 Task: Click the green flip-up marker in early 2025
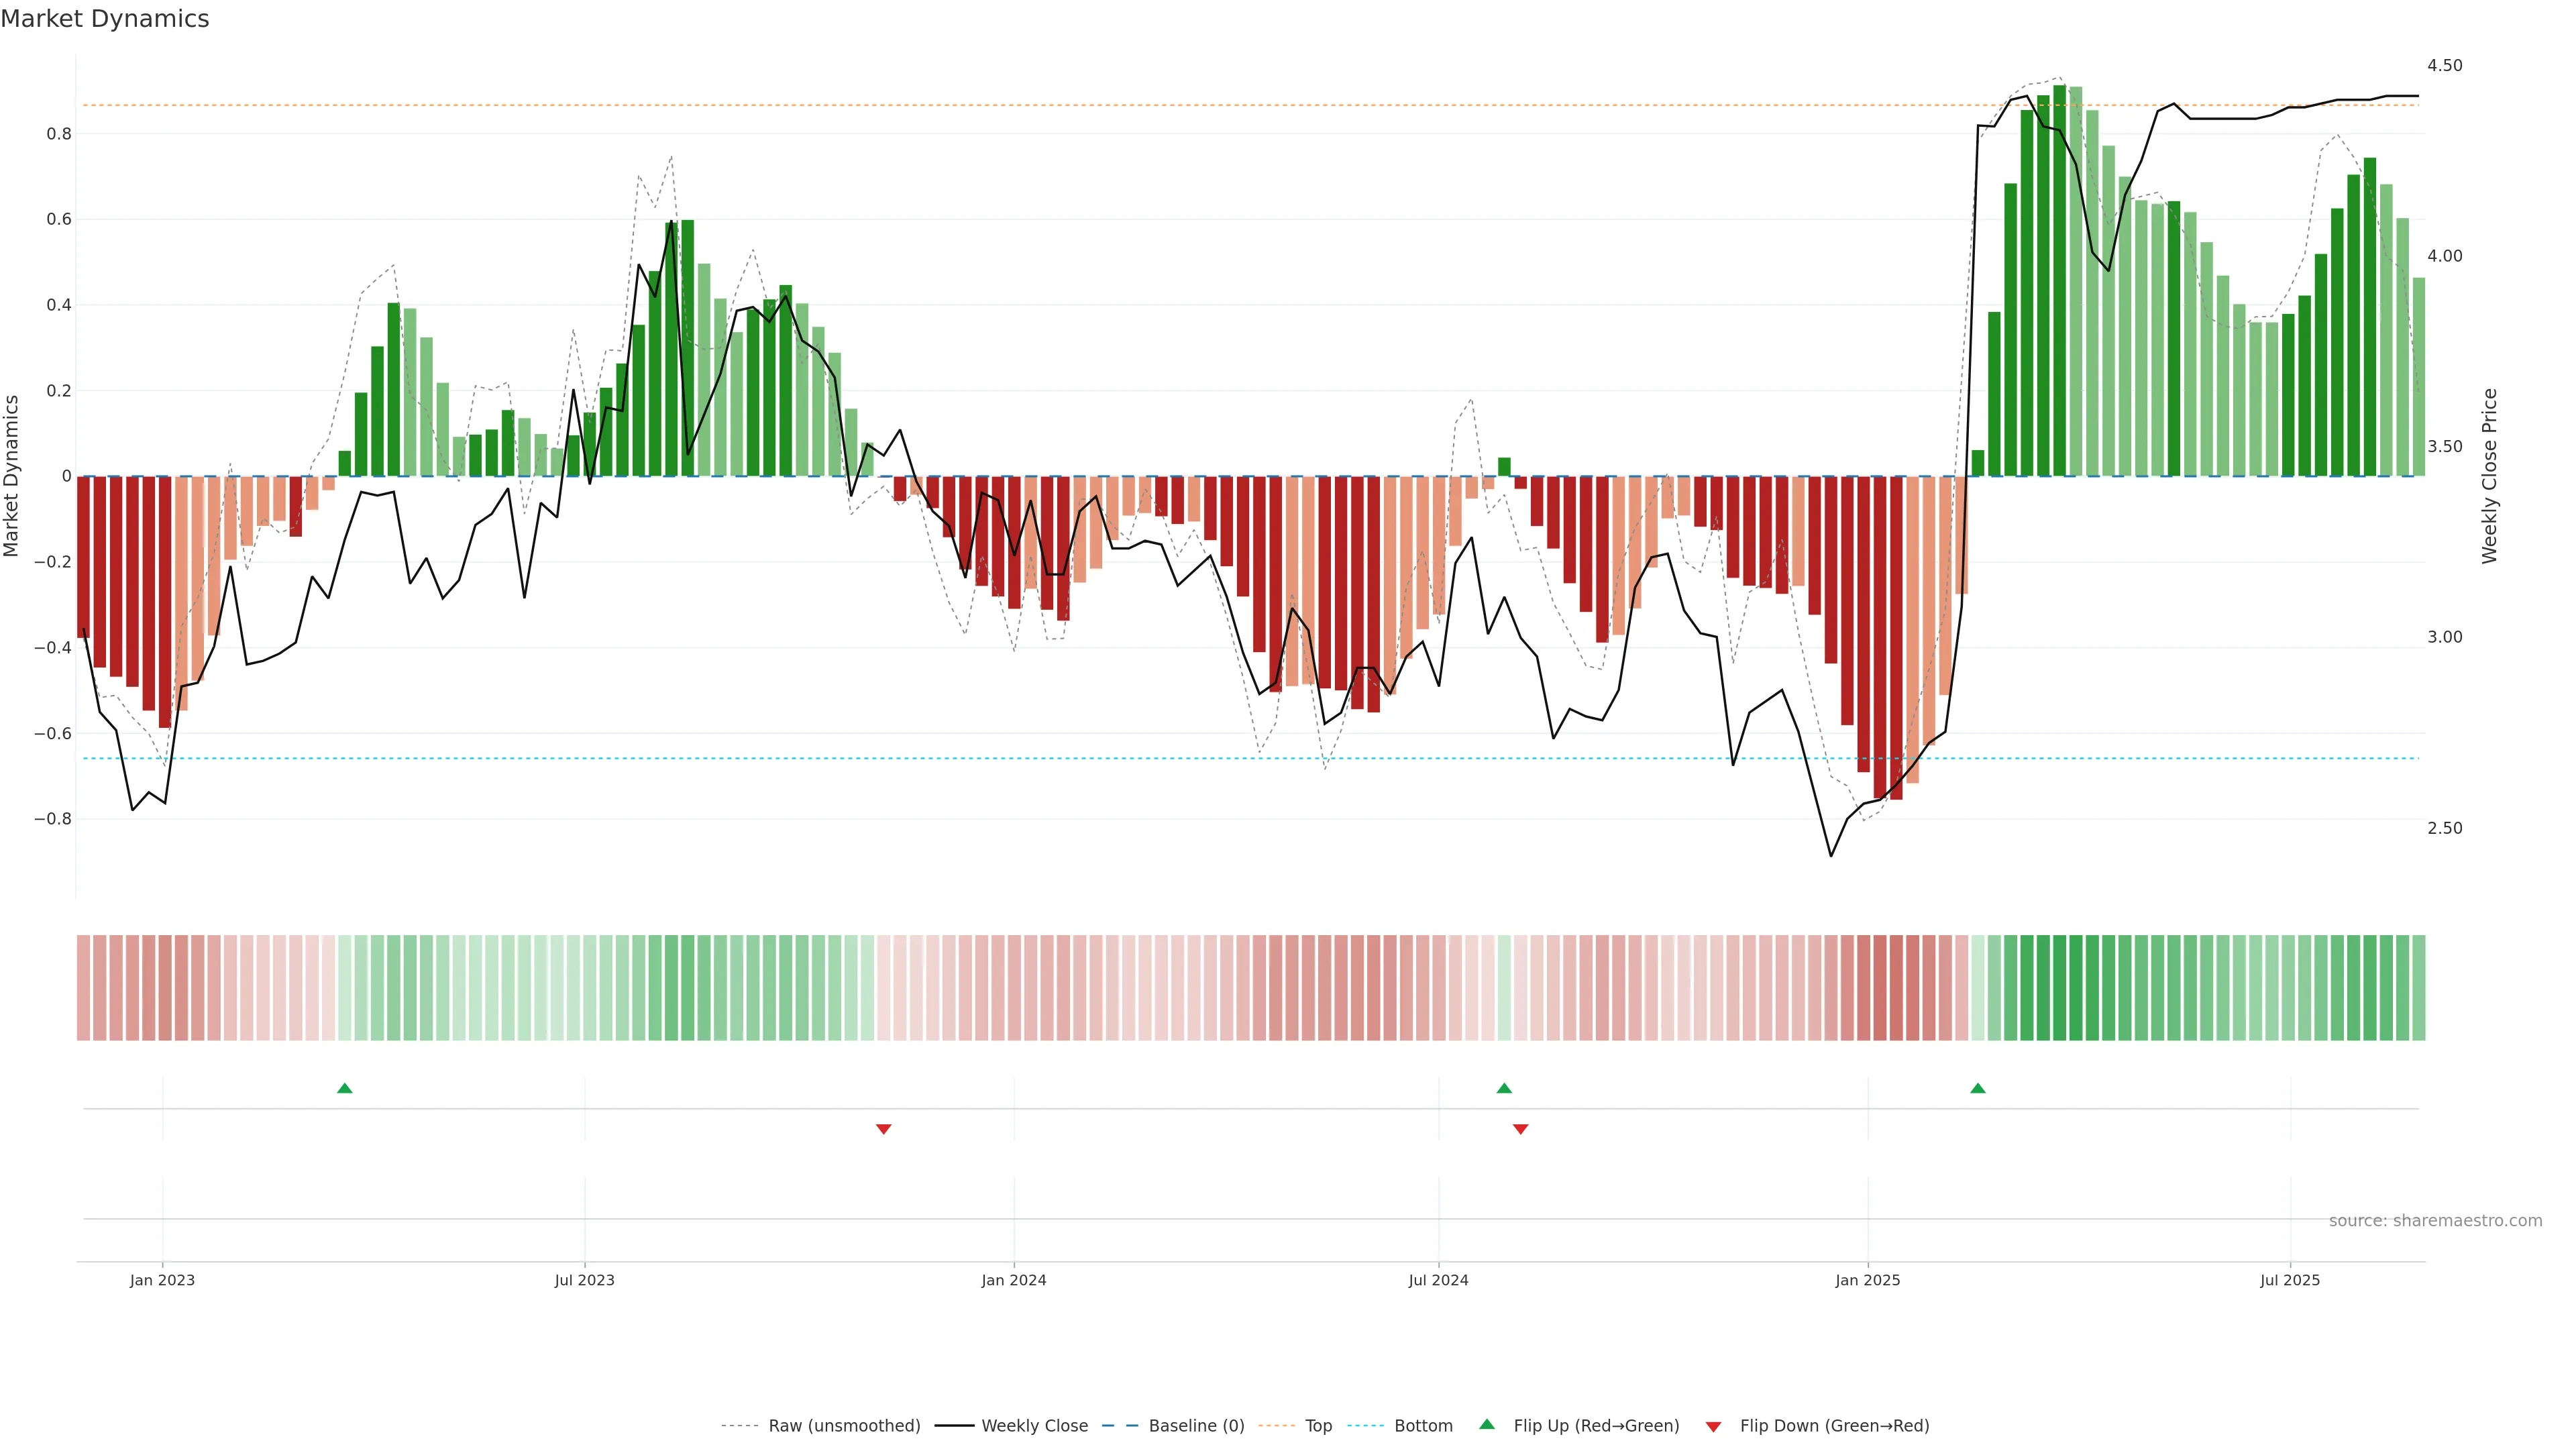coord(1977,1088)
